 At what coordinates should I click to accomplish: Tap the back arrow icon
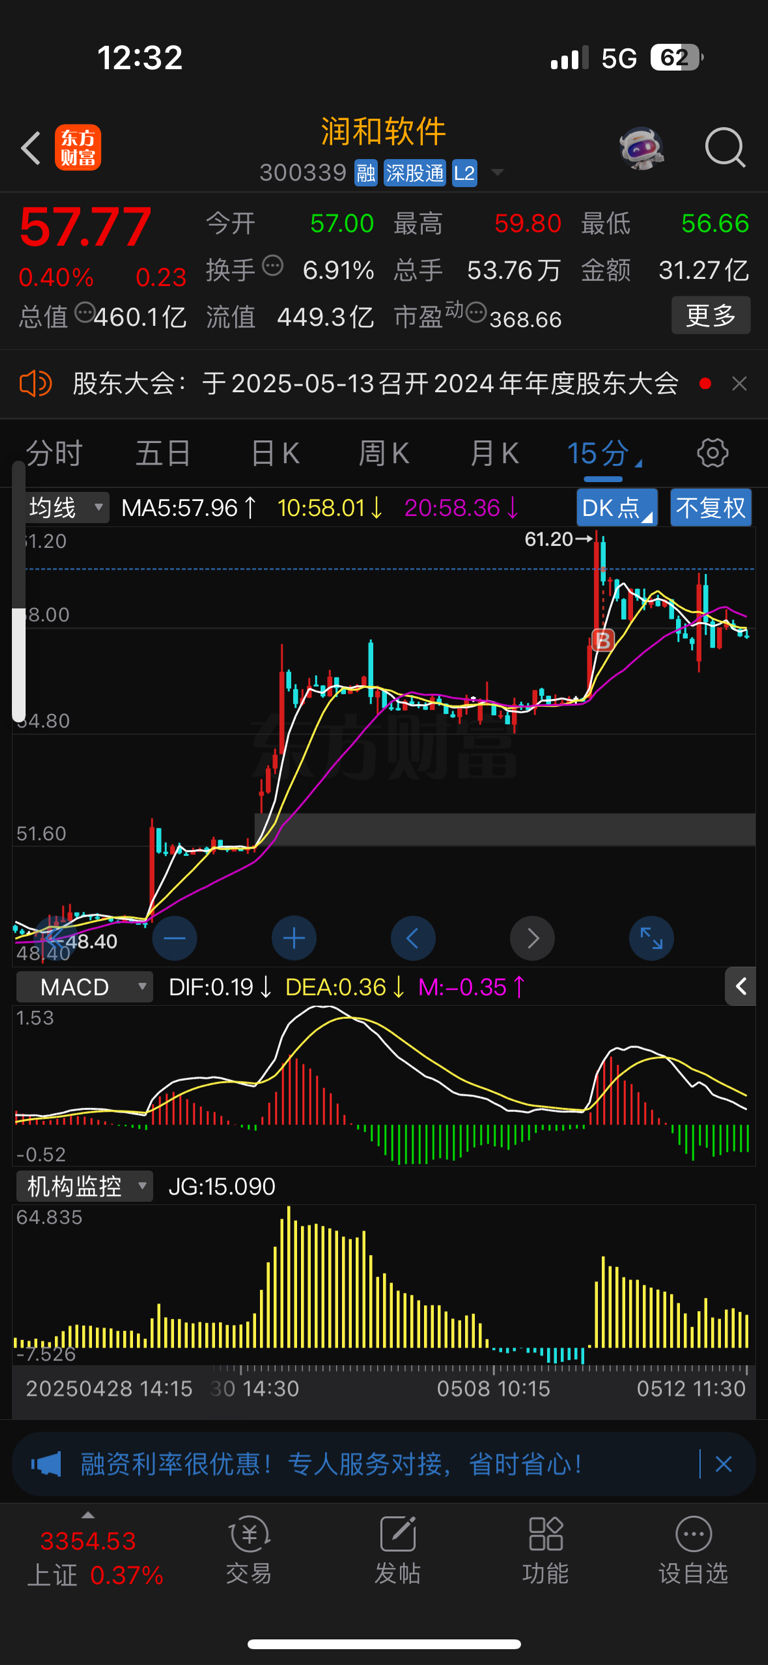(x=31, y=148)
